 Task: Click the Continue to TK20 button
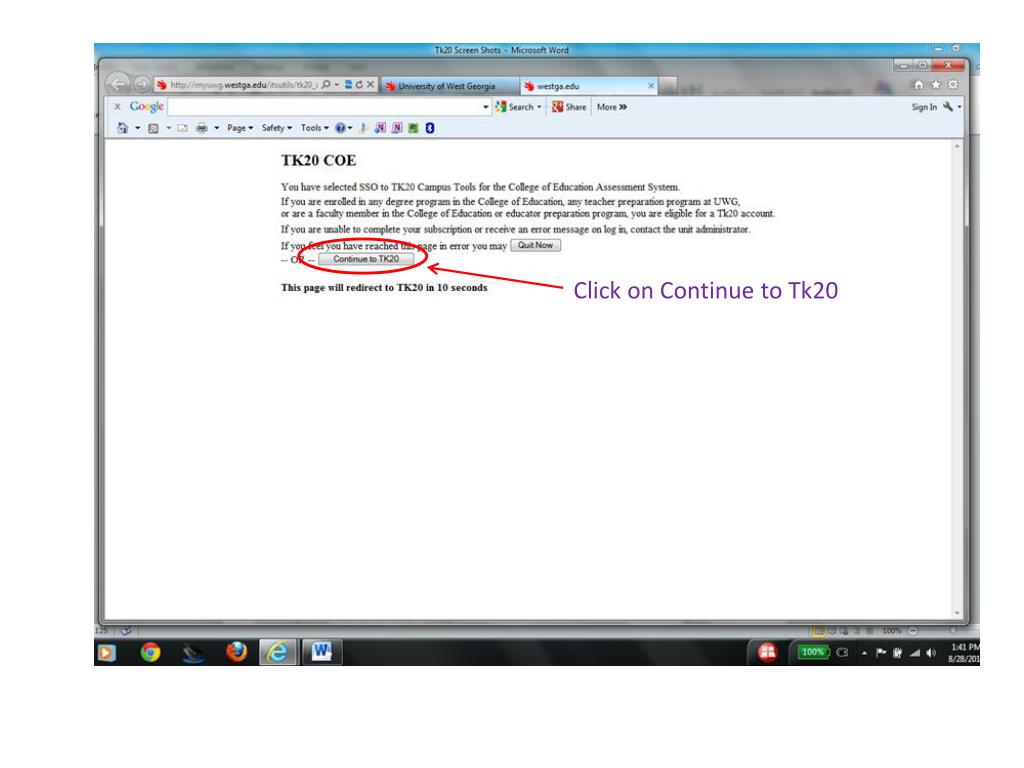(366, 259)
